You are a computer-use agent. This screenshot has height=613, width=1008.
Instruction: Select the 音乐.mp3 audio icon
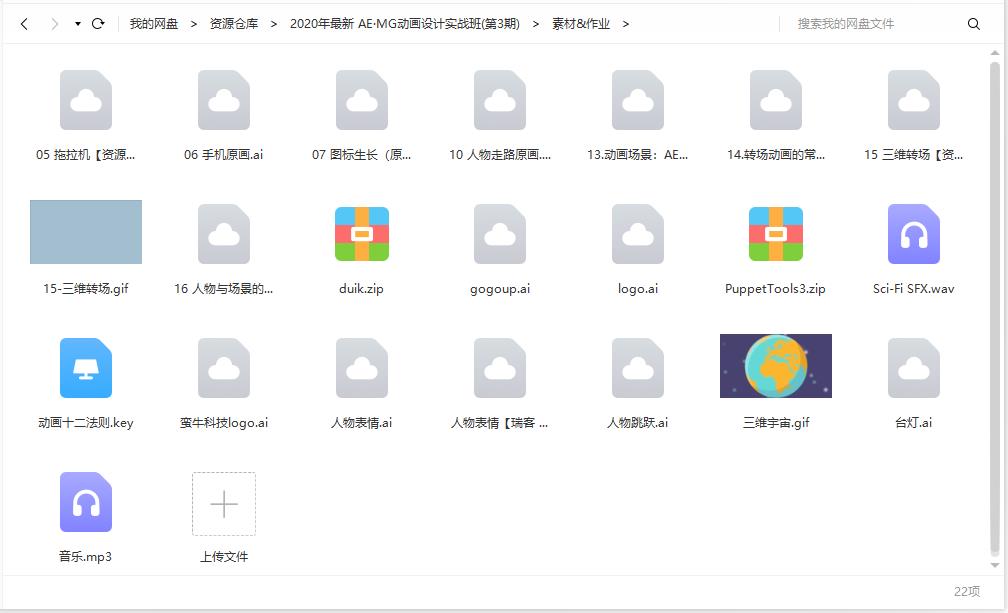tap(86, 502)
